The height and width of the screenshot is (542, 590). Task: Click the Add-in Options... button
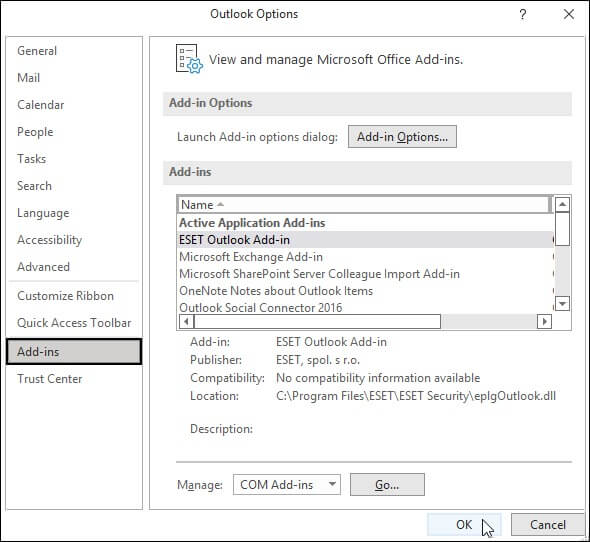[x=402, y=137]
